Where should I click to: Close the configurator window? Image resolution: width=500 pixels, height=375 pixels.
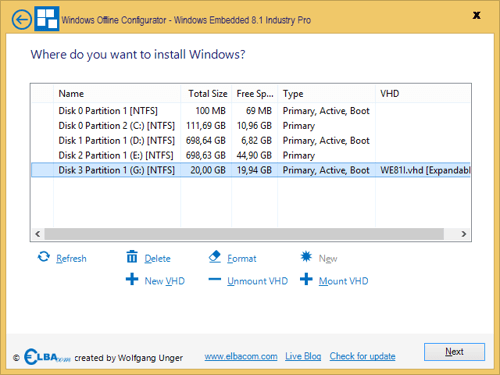477,15
